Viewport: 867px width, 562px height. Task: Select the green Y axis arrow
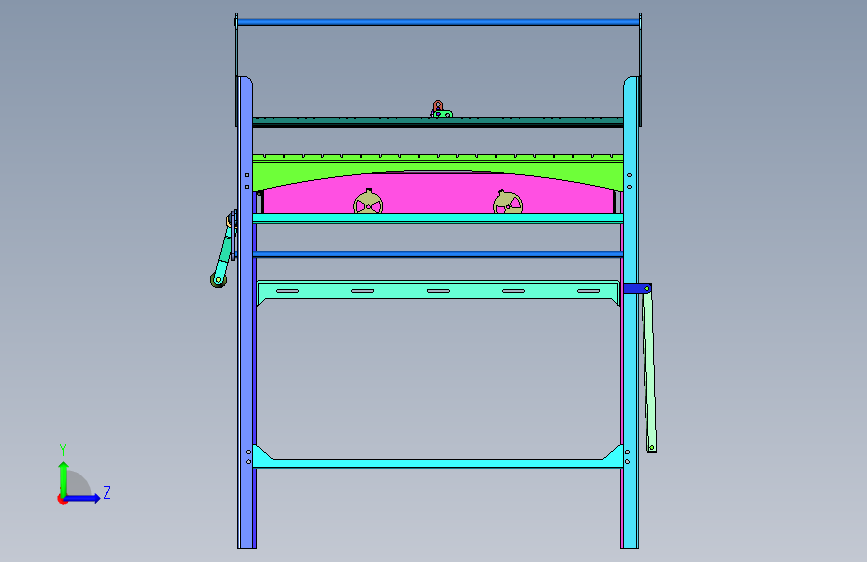(x=64, y=478)
